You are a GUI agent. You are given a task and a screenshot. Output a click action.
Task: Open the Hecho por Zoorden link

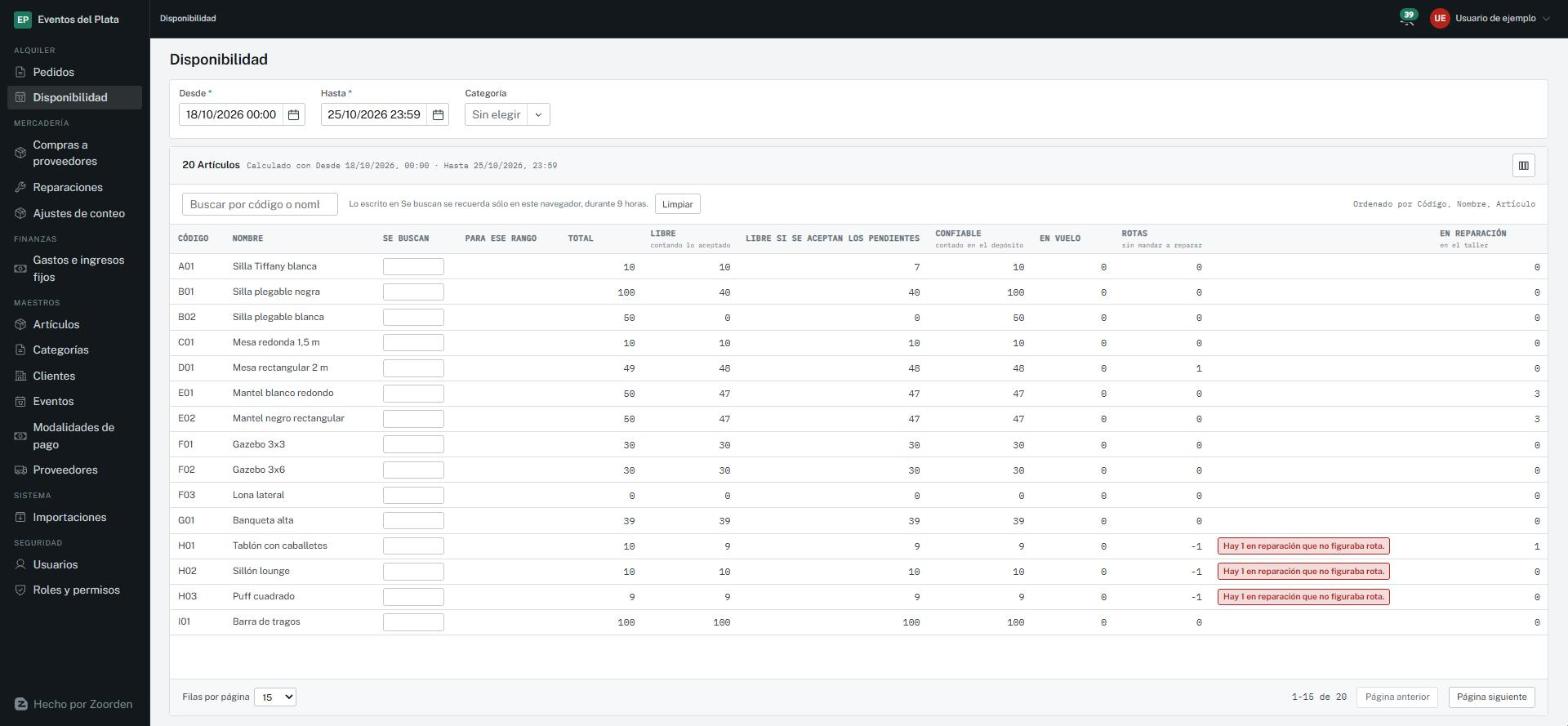click(74, 704)
